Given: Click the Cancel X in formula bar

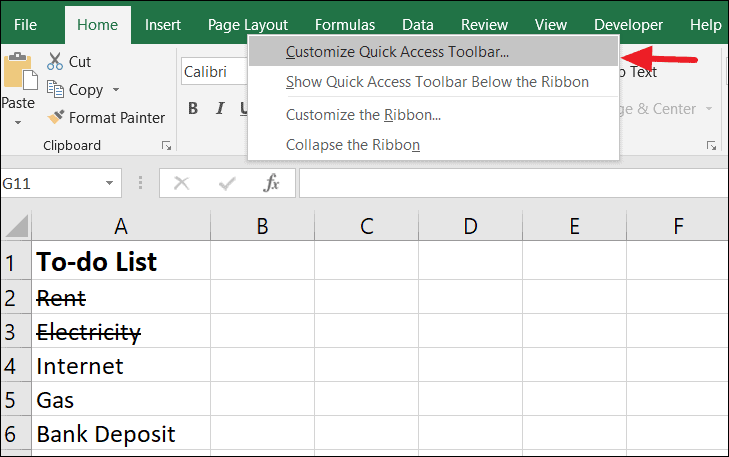Looking at the screenshot, I should pyautogui.click(x=181, y=183).
